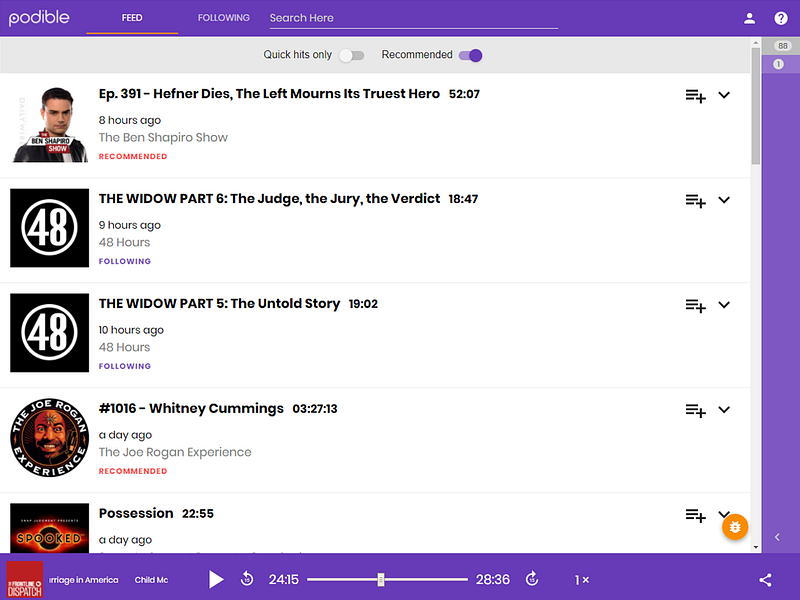Collapse the right sidebar with arrow

[777, 537]
